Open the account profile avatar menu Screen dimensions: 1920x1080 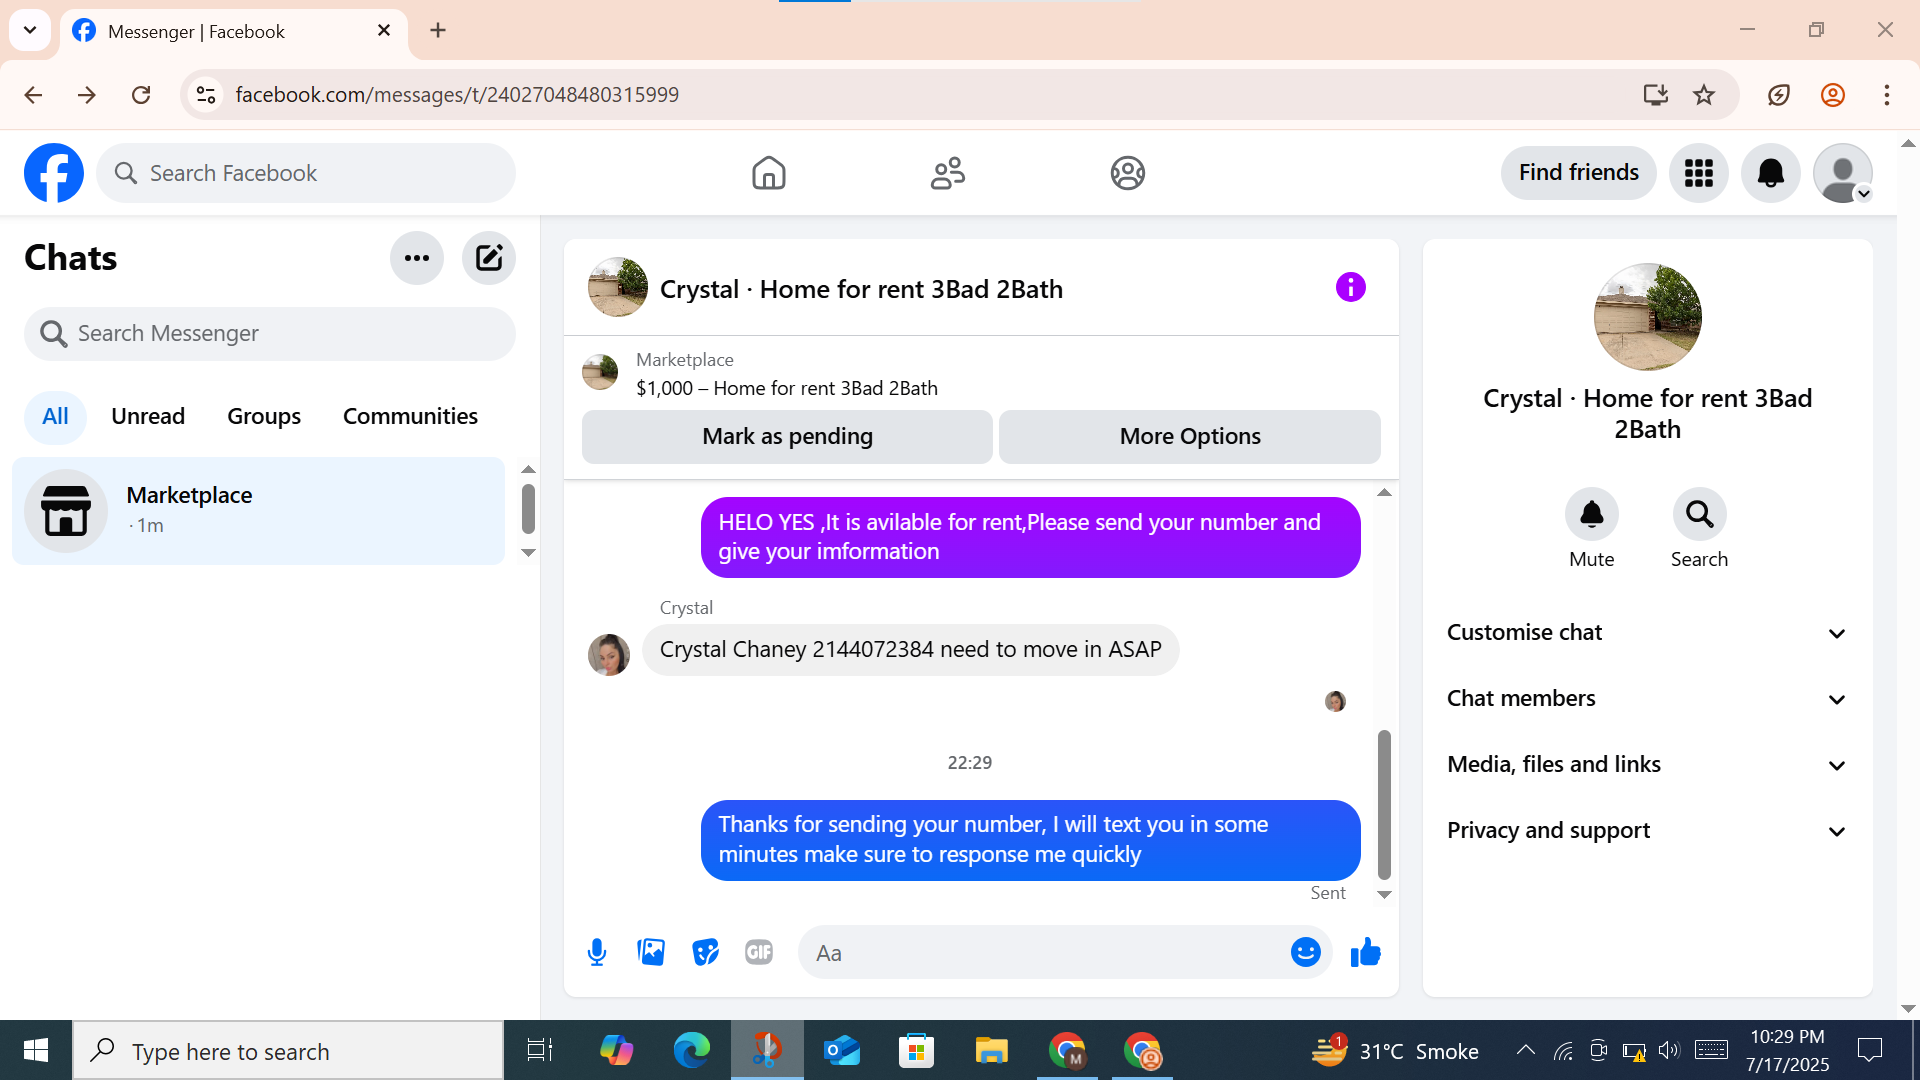pyautogui.click(x=1843, y=173)
